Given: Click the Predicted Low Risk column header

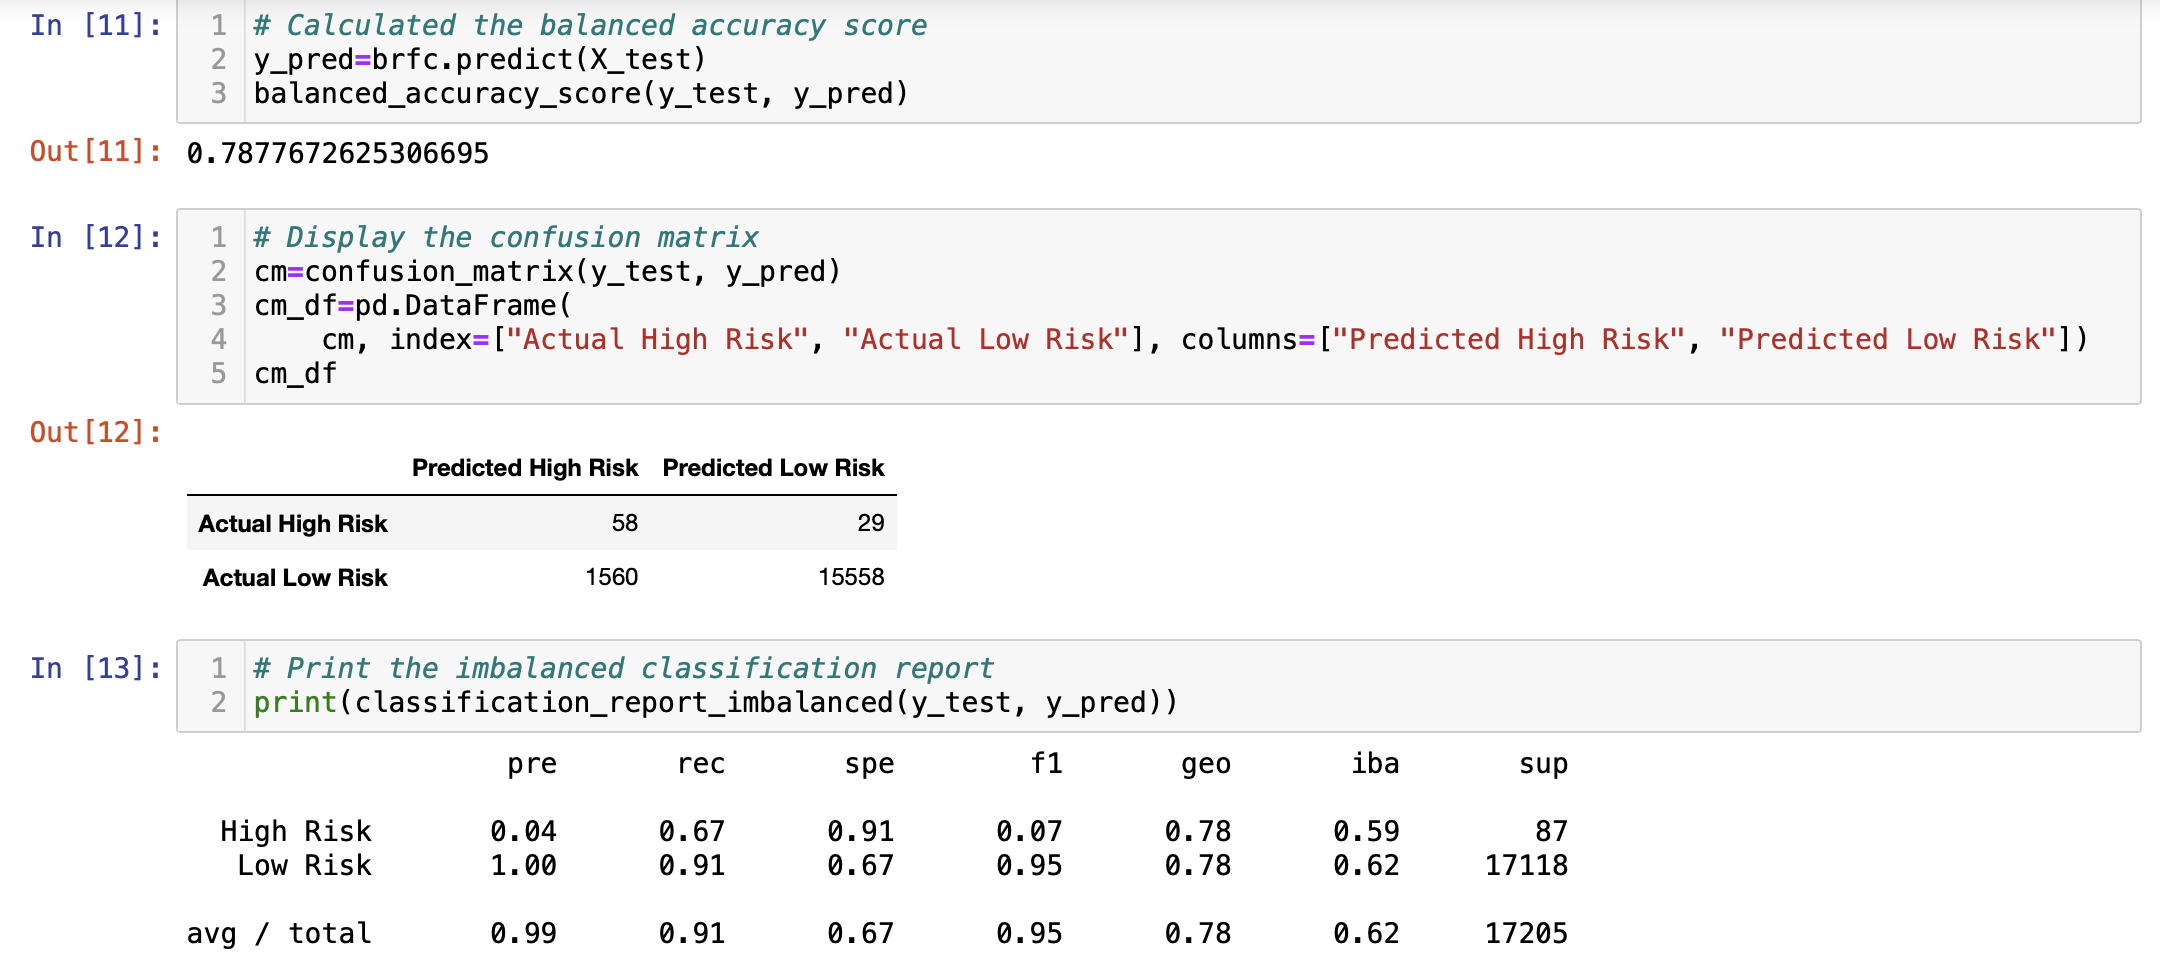Looking at the screenshot, I should [x=773, y=467].
